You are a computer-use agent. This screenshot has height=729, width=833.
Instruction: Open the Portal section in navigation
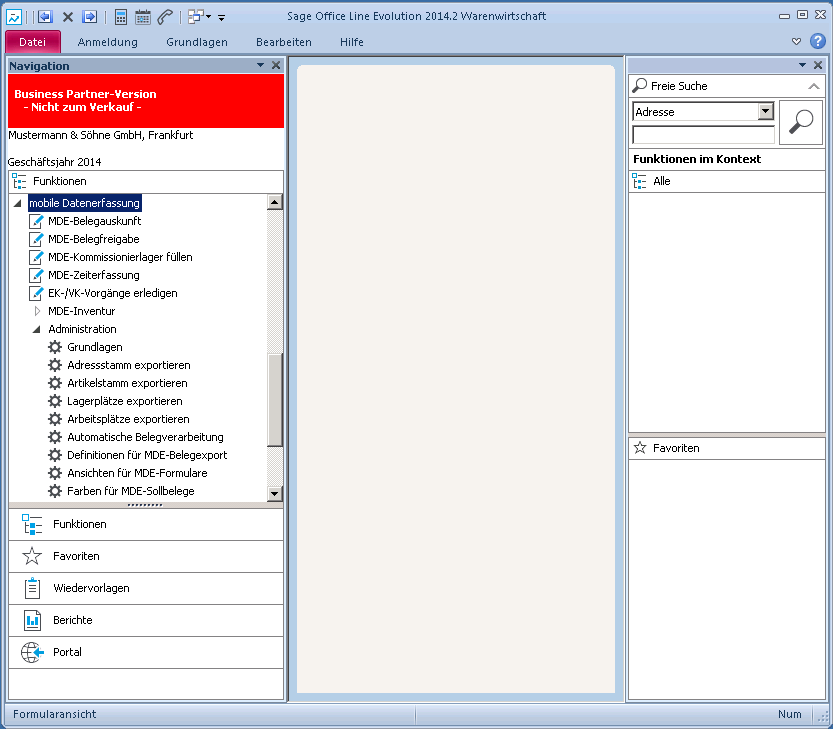point(67,652)
